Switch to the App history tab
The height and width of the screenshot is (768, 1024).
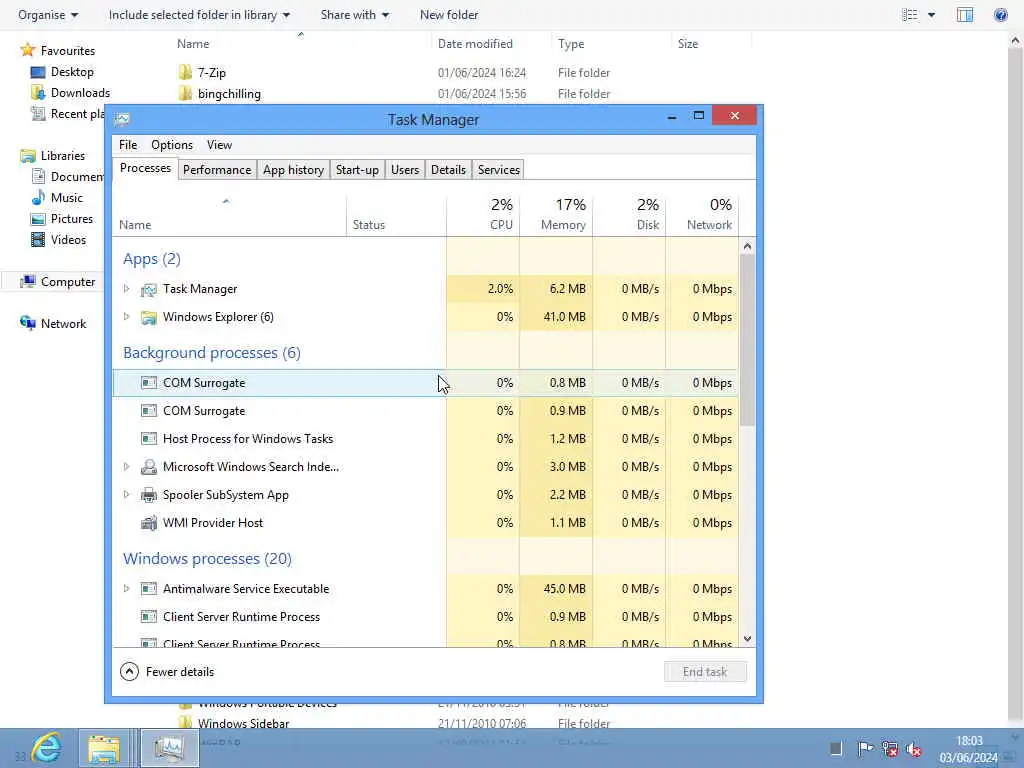(293, 170)
